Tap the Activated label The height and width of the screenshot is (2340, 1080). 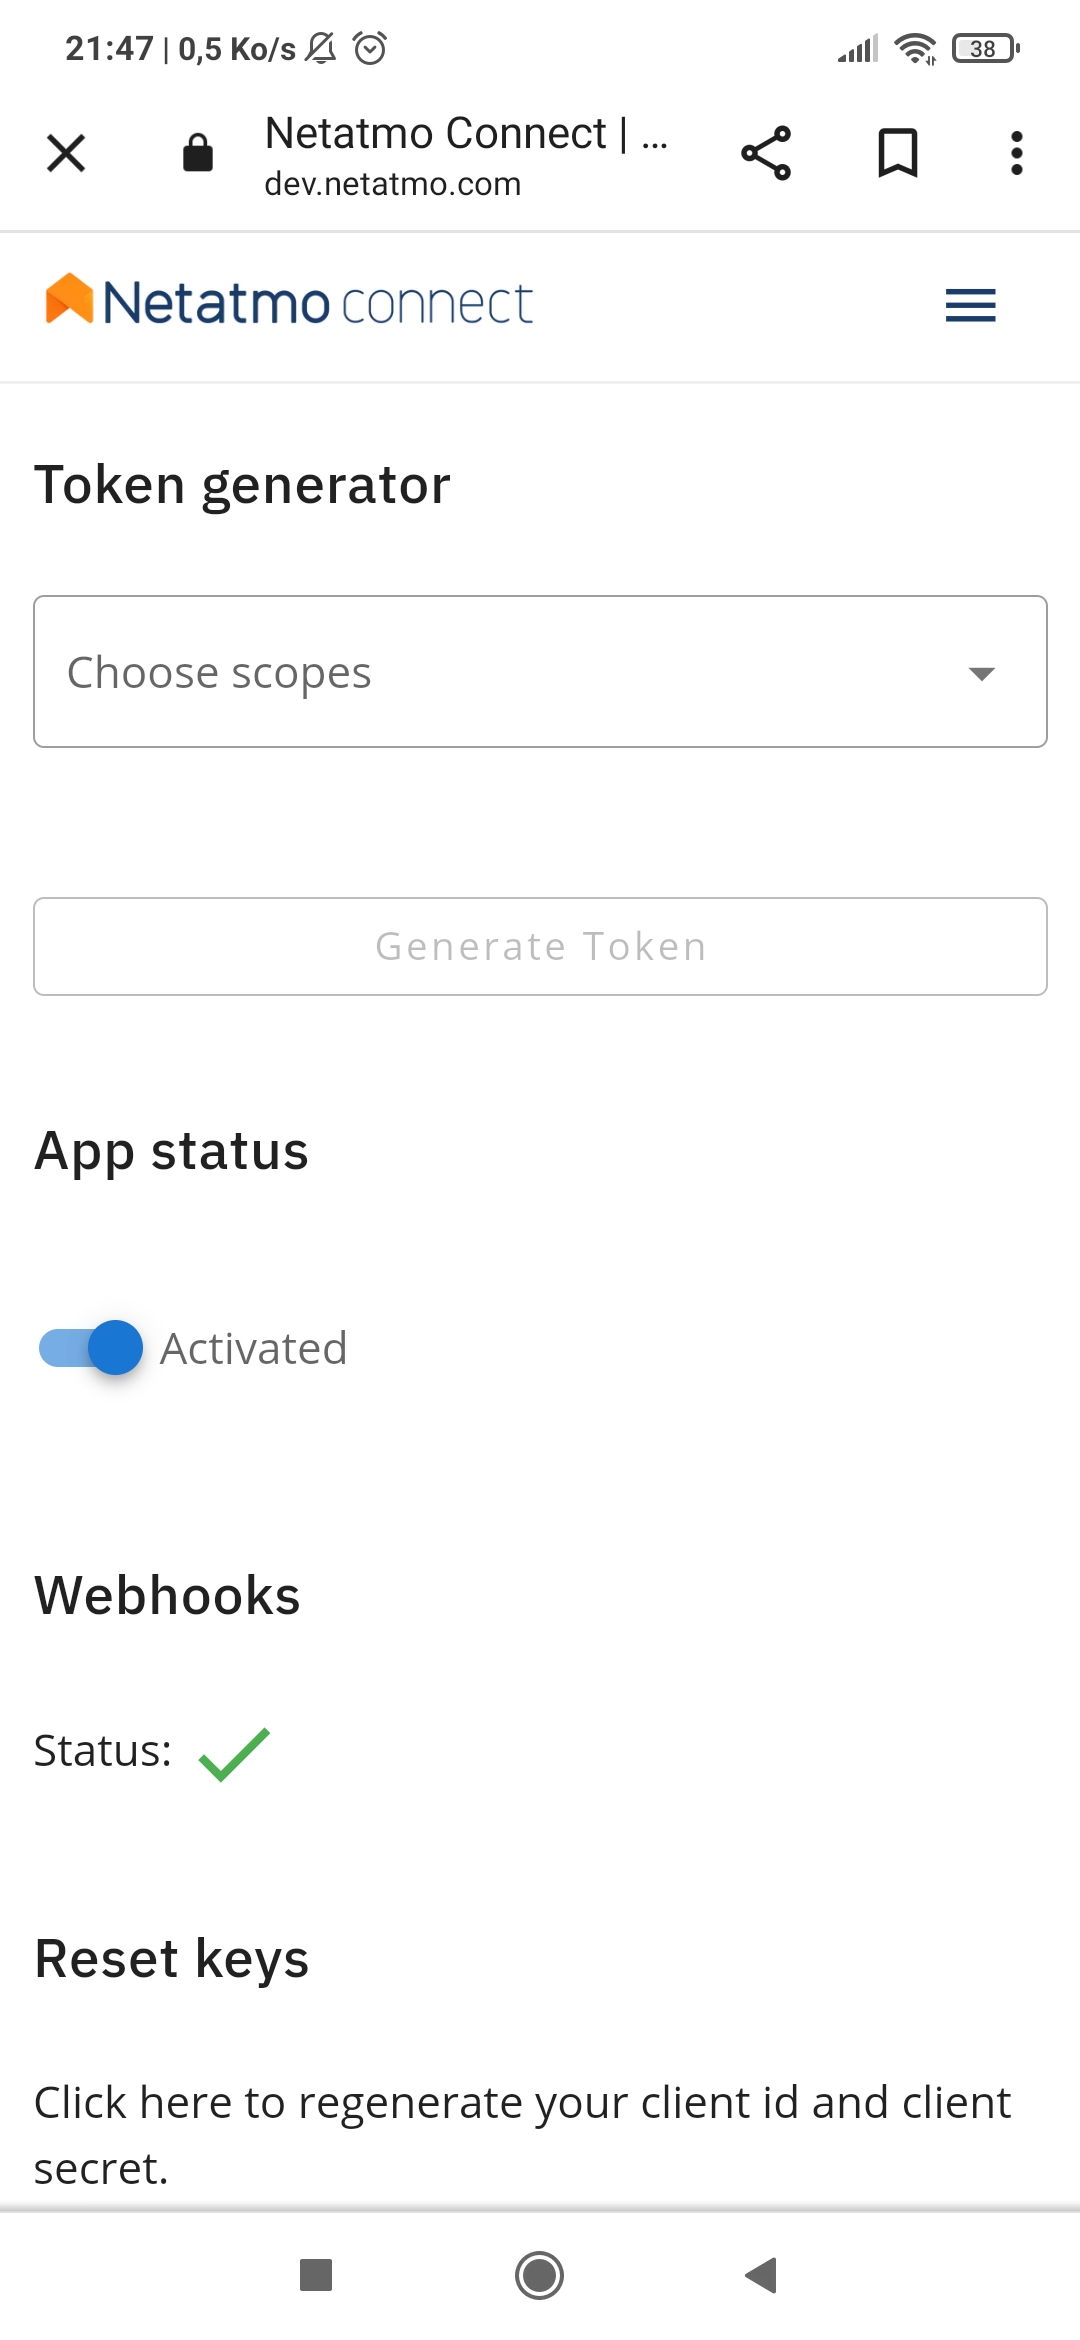pyautogui.click(x=254, y=1349)
